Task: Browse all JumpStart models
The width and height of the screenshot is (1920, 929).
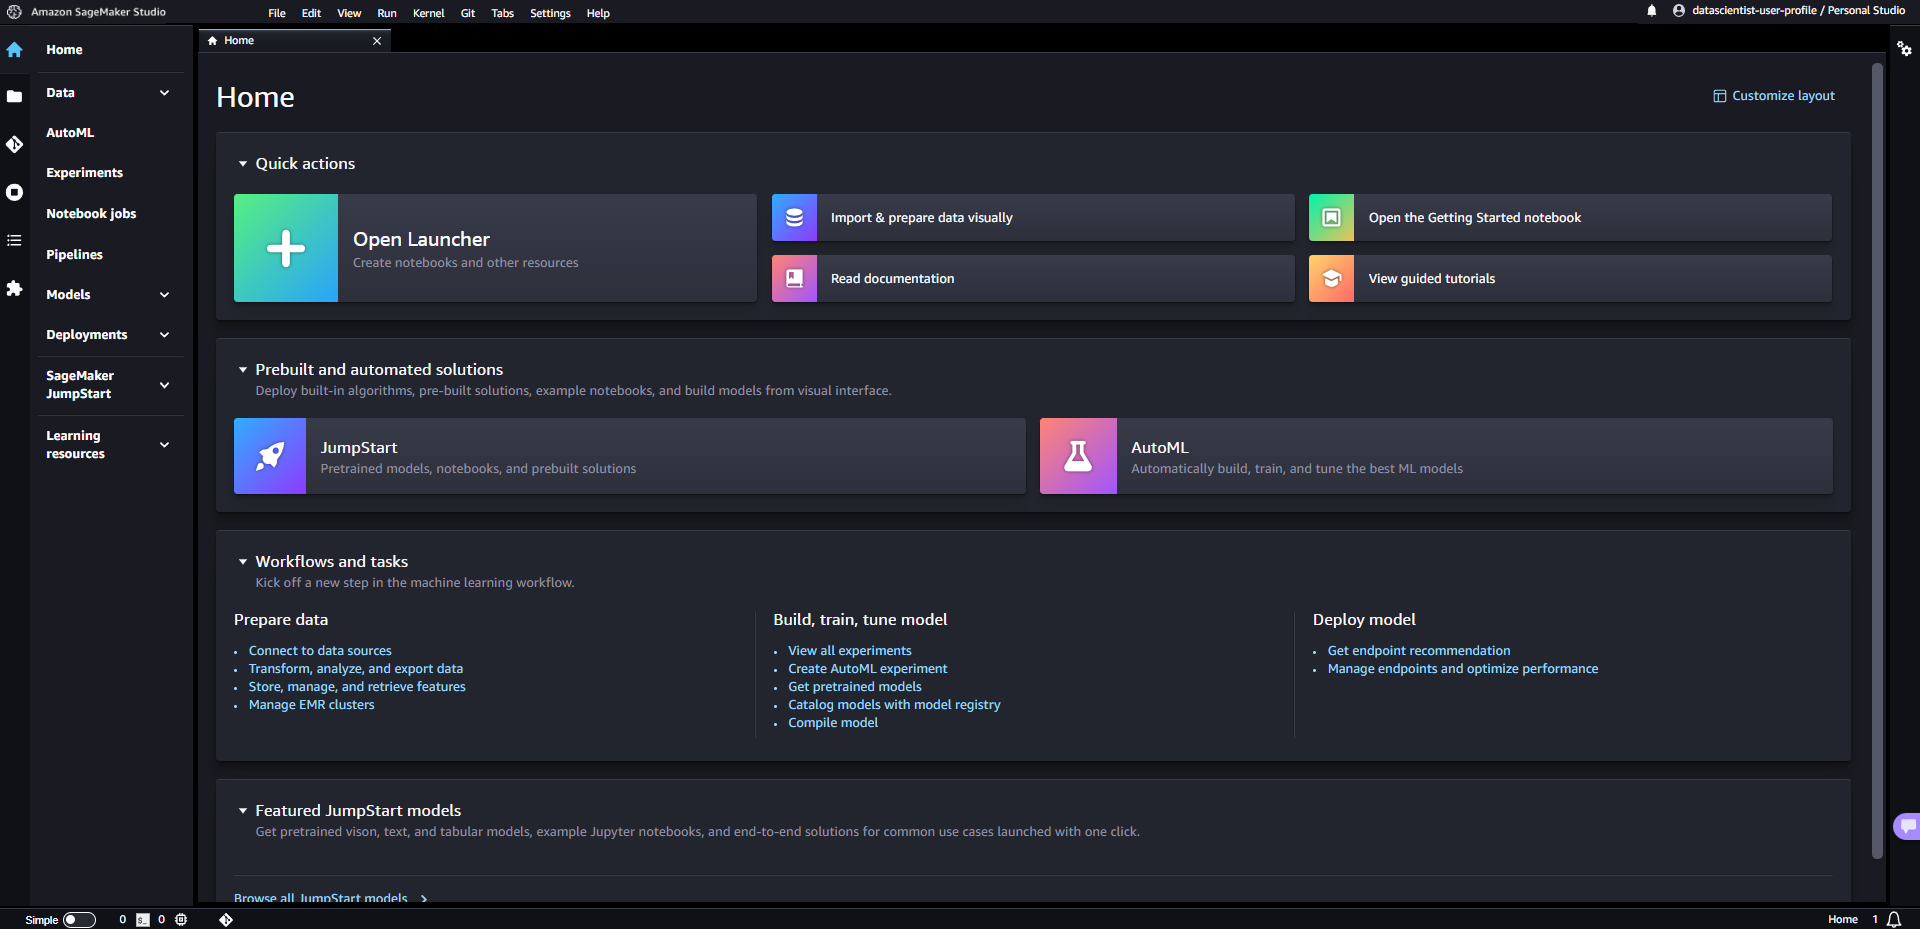Action: [x=320, y=898]
